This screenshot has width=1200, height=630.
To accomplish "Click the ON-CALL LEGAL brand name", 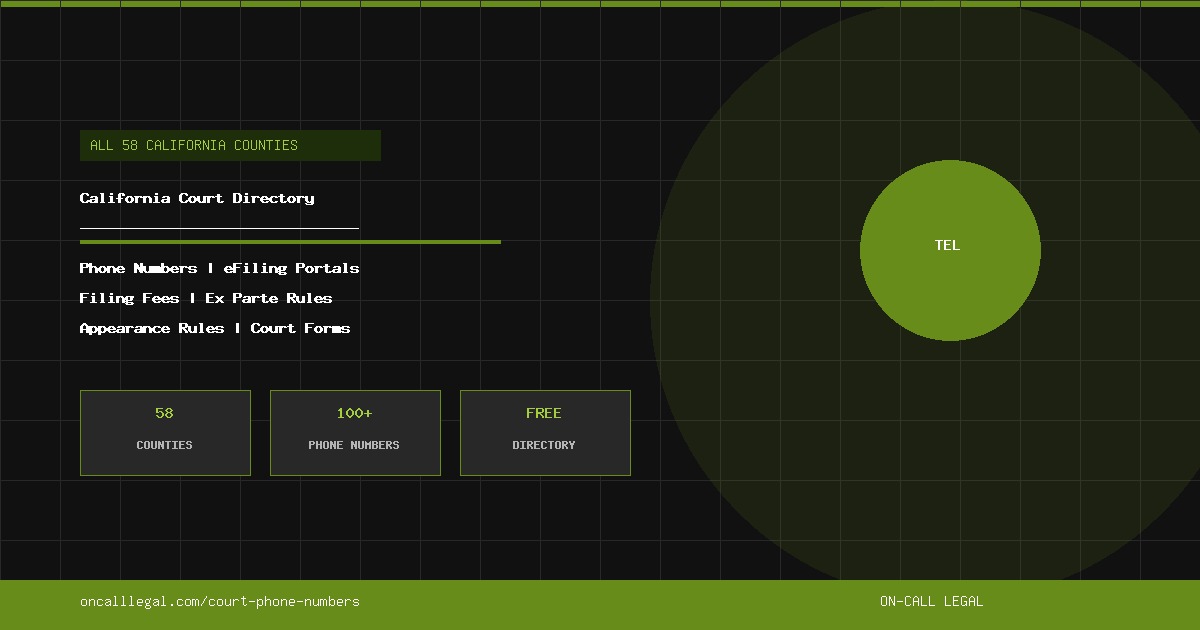I will 931,601.
